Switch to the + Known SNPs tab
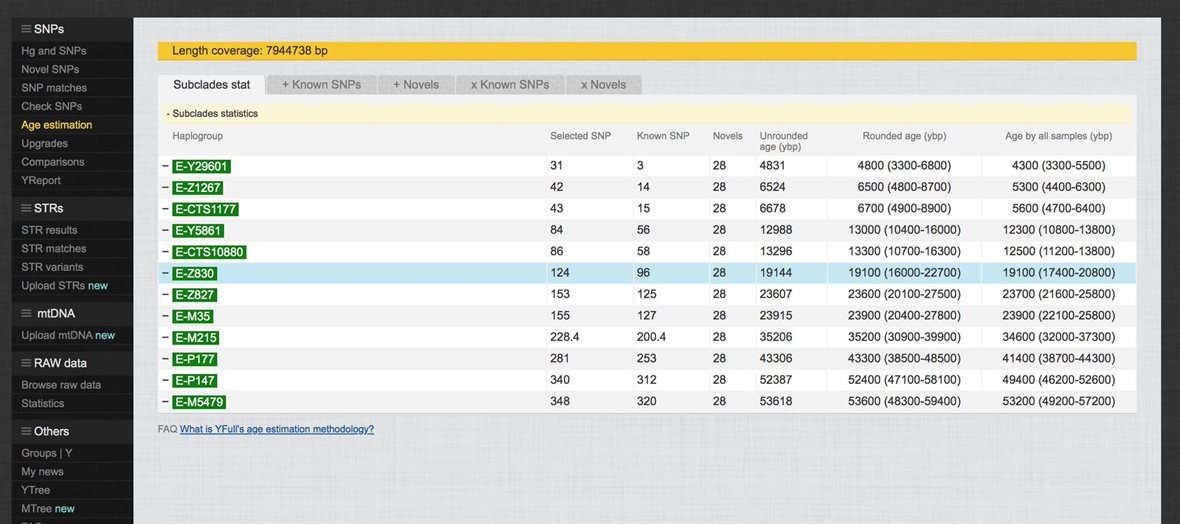The height and width of the screenshot is (524, 1180). point(320,85)
